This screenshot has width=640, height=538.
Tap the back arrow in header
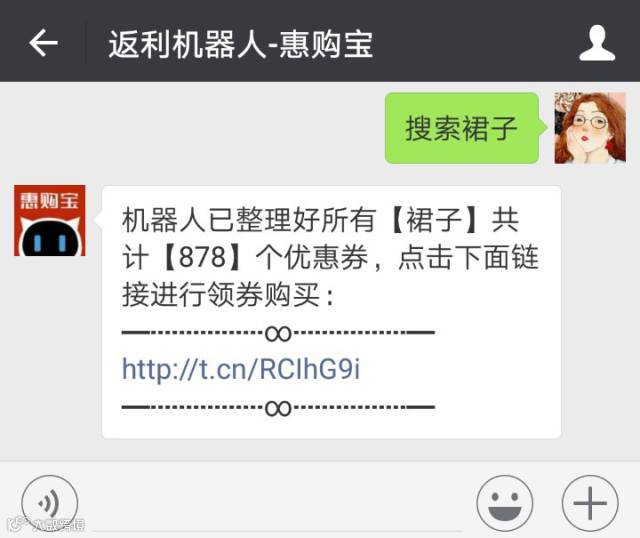coord(43,42)
